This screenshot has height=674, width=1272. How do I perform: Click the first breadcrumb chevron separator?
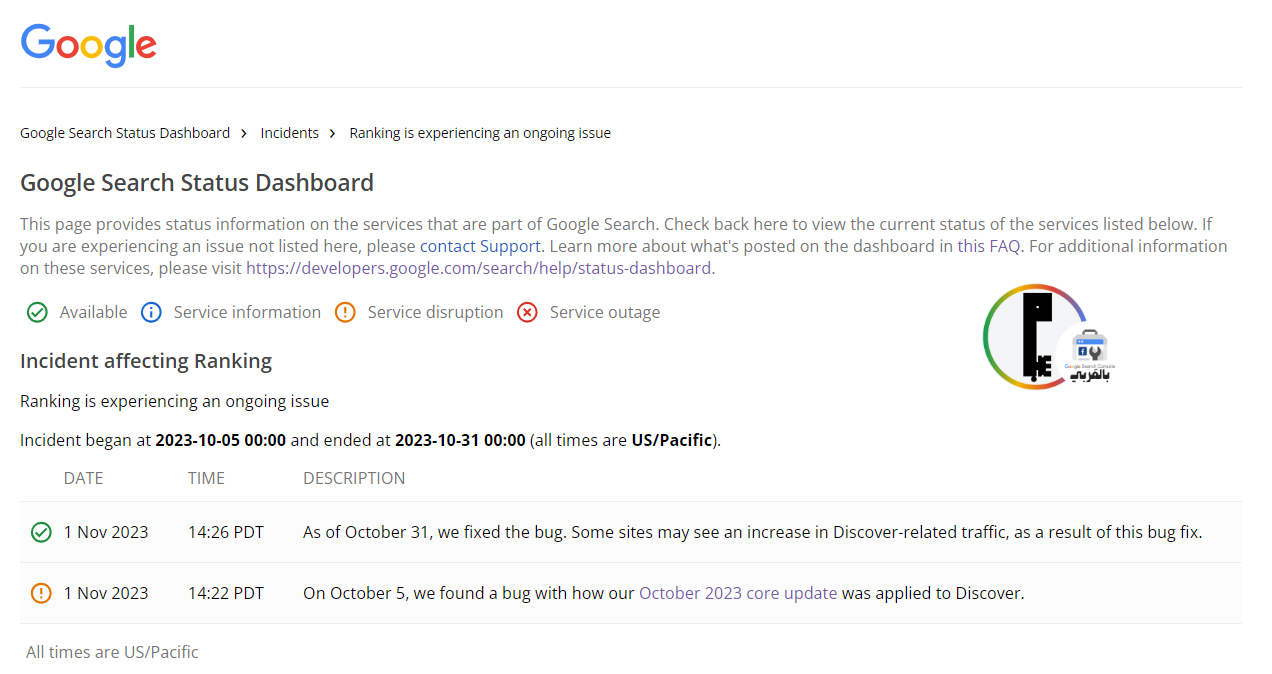pyautogui.click(x=245, y=133)
